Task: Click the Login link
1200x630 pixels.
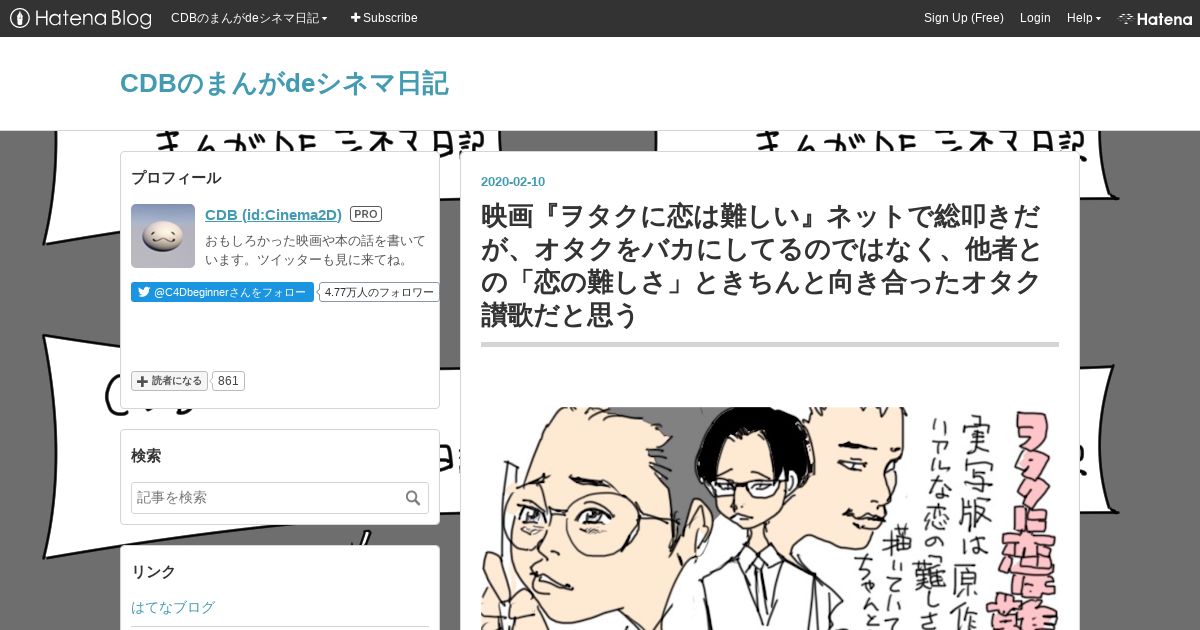Action: tap(1035, 18)
